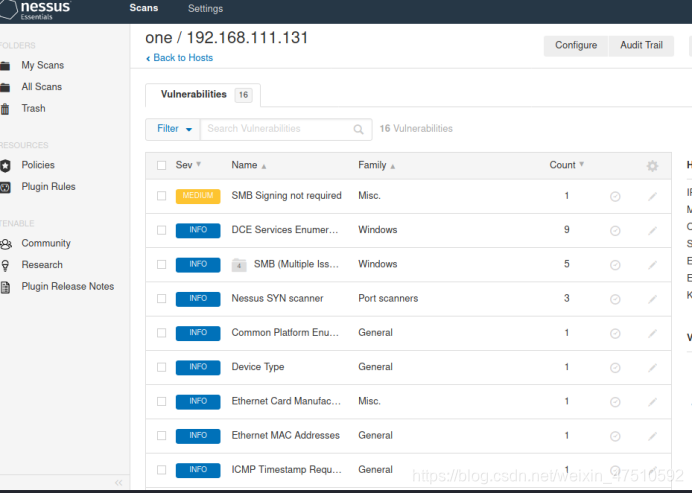Click the Port scanners family cell
The width and height of the screenshot is (693, 494).
tap(388, 298)
